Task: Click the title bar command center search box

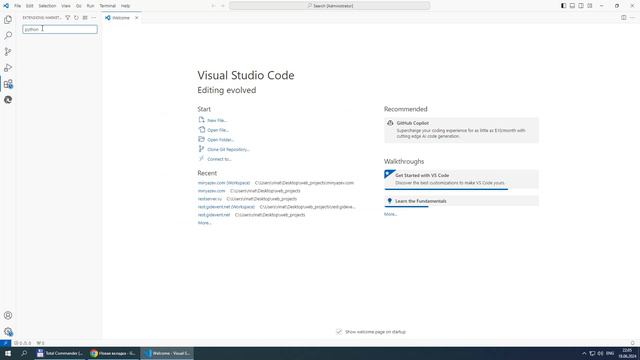Action: click(329, 6)
